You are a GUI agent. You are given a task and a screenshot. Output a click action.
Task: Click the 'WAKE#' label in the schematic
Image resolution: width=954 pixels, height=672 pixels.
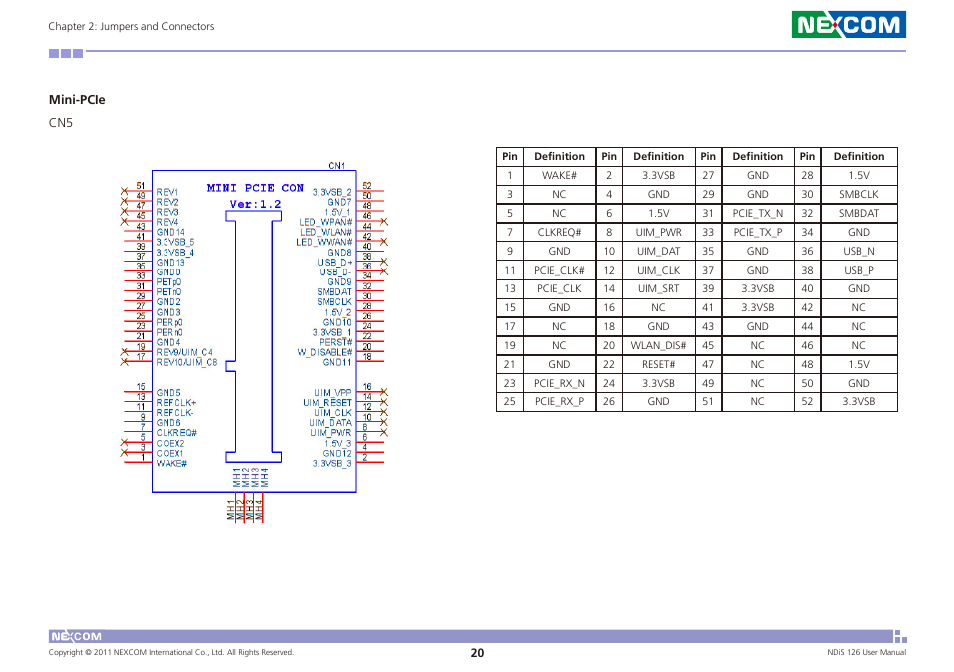pos(172,463)
